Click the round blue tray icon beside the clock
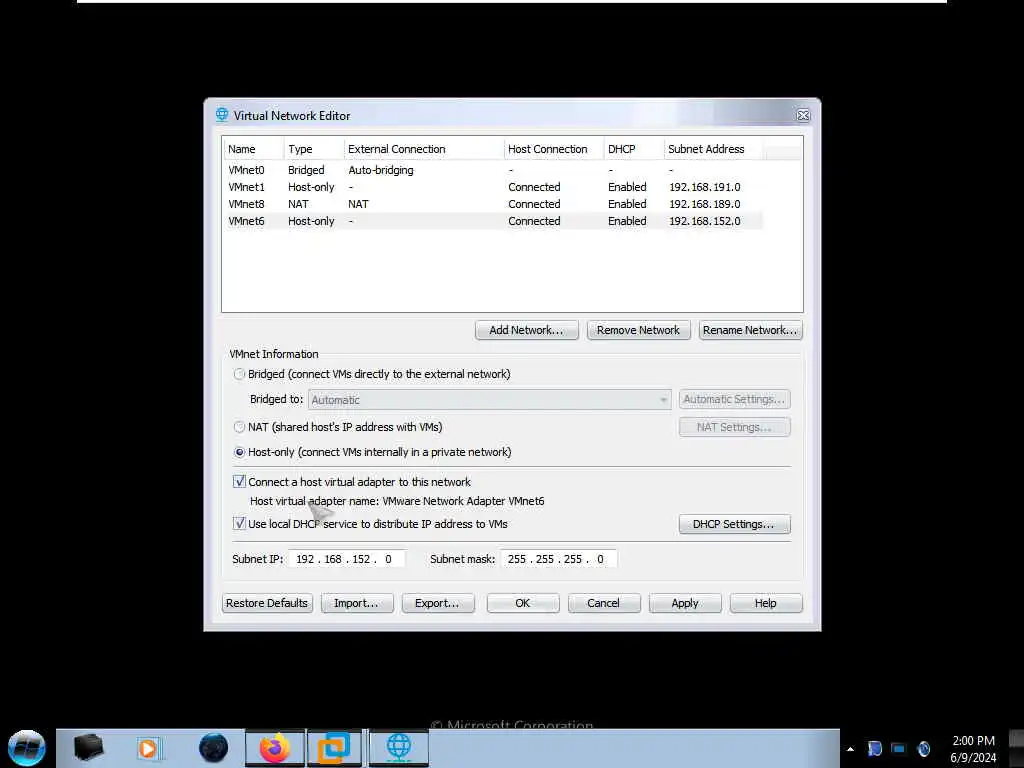The width and height of the screenshot is (1024, 768). tap(923, 748)
